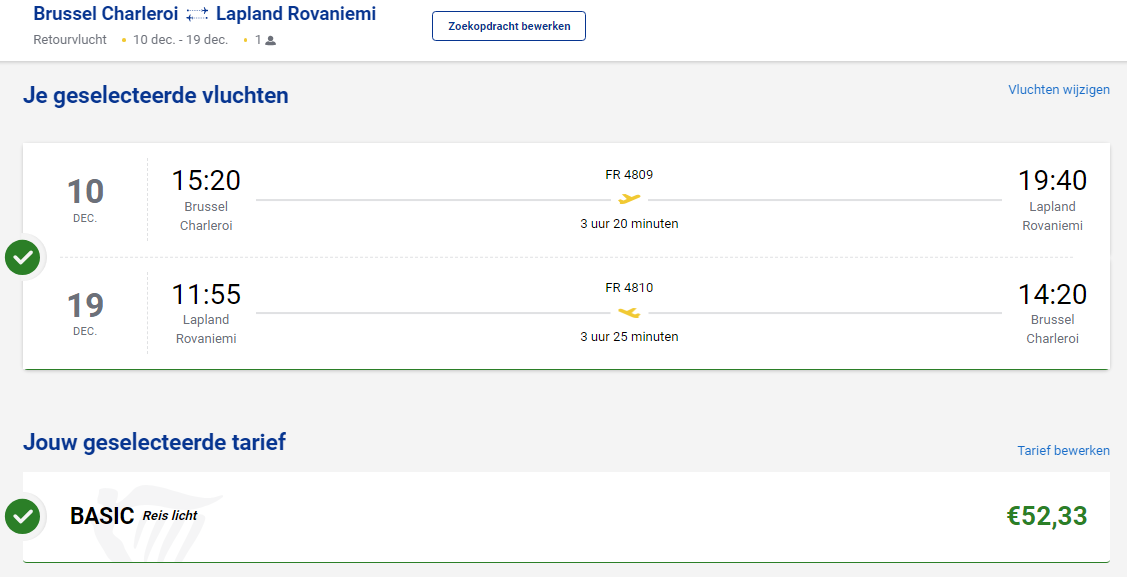Click the green checkmark beside selected flights
The height and width of the screenshot is (577, 1127).
click(22, 258)
